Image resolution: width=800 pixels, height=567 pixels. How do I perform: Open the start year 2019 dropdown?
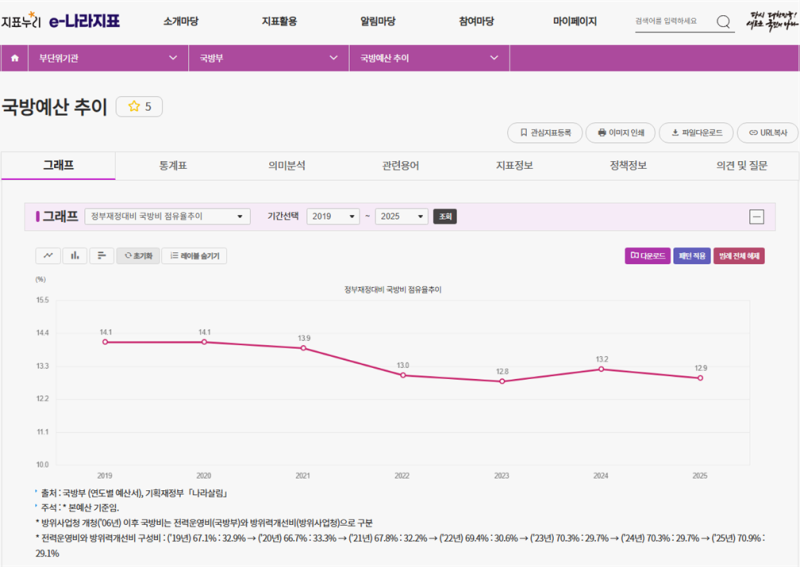tap(333, 216)
